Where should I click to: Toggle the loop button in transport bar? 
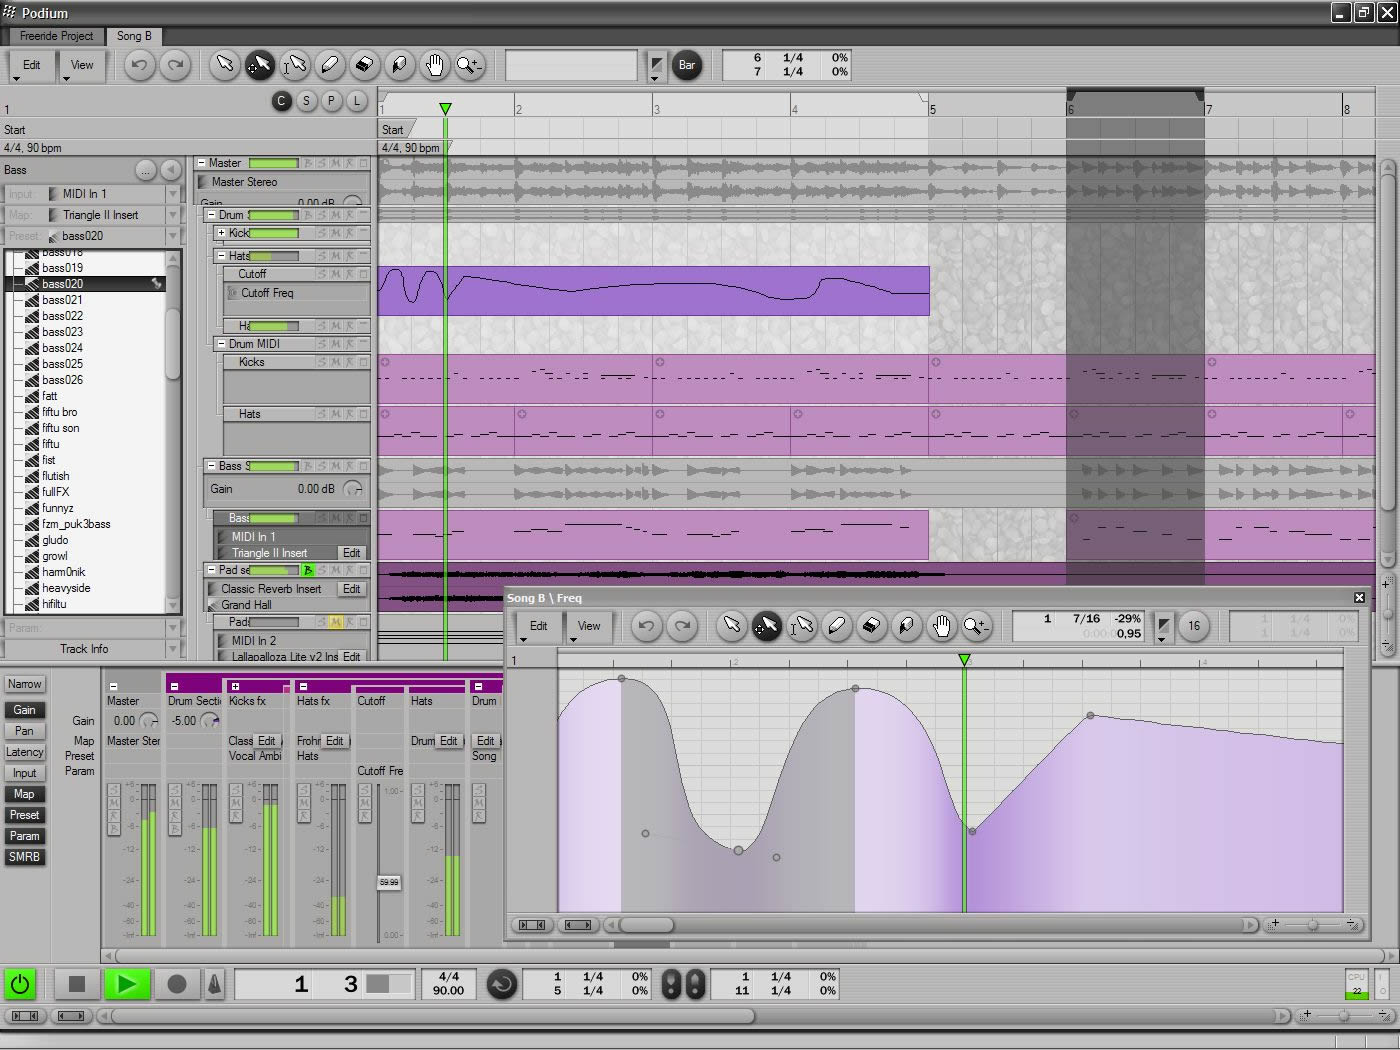coord(502,985)
